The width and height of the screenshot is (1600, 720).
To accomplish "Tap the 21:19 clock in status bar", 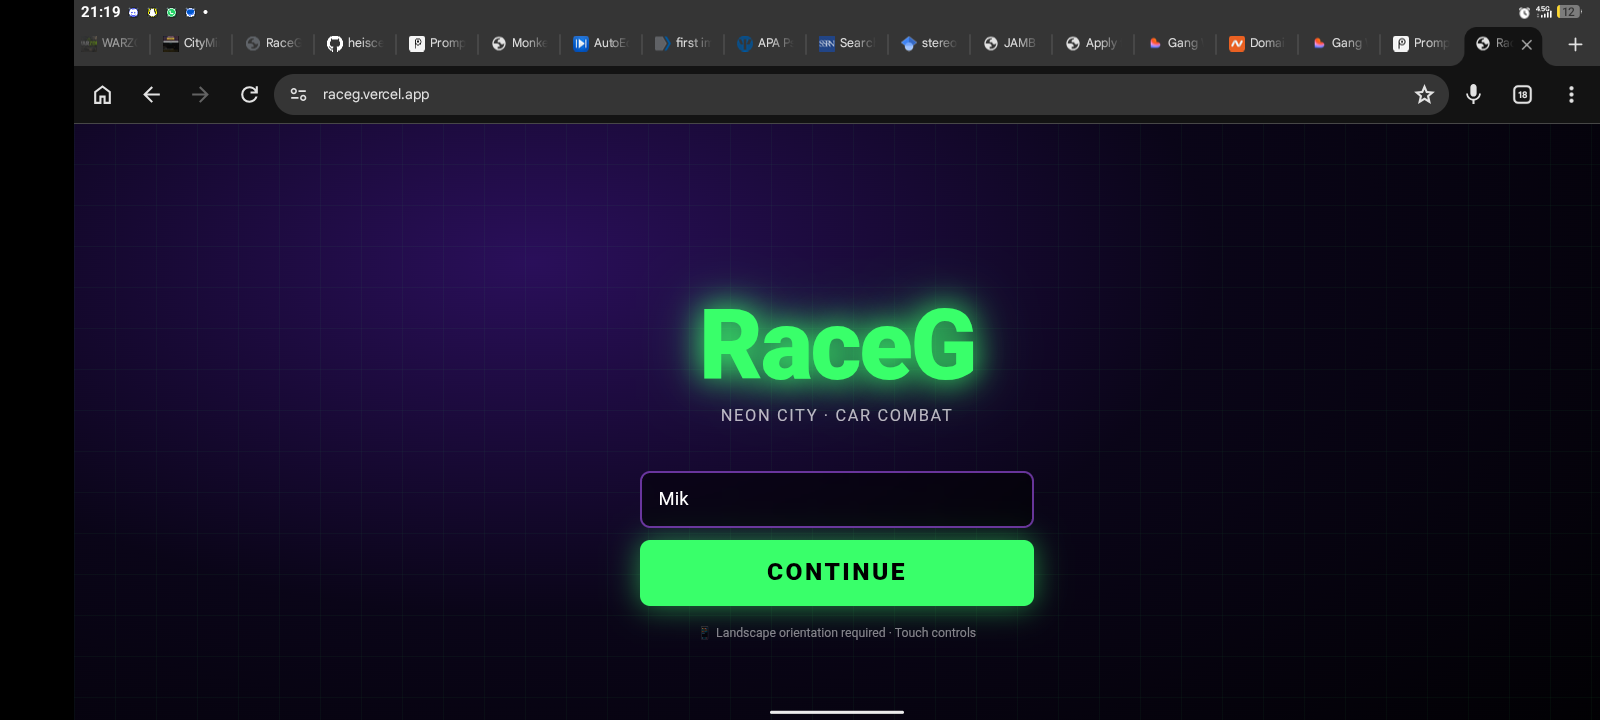I will [x=101, y=12].
